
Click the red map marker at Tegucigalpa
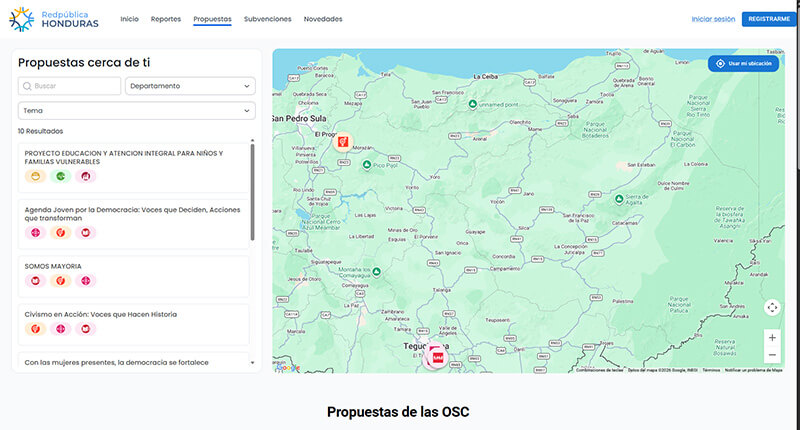coord(437,354)
